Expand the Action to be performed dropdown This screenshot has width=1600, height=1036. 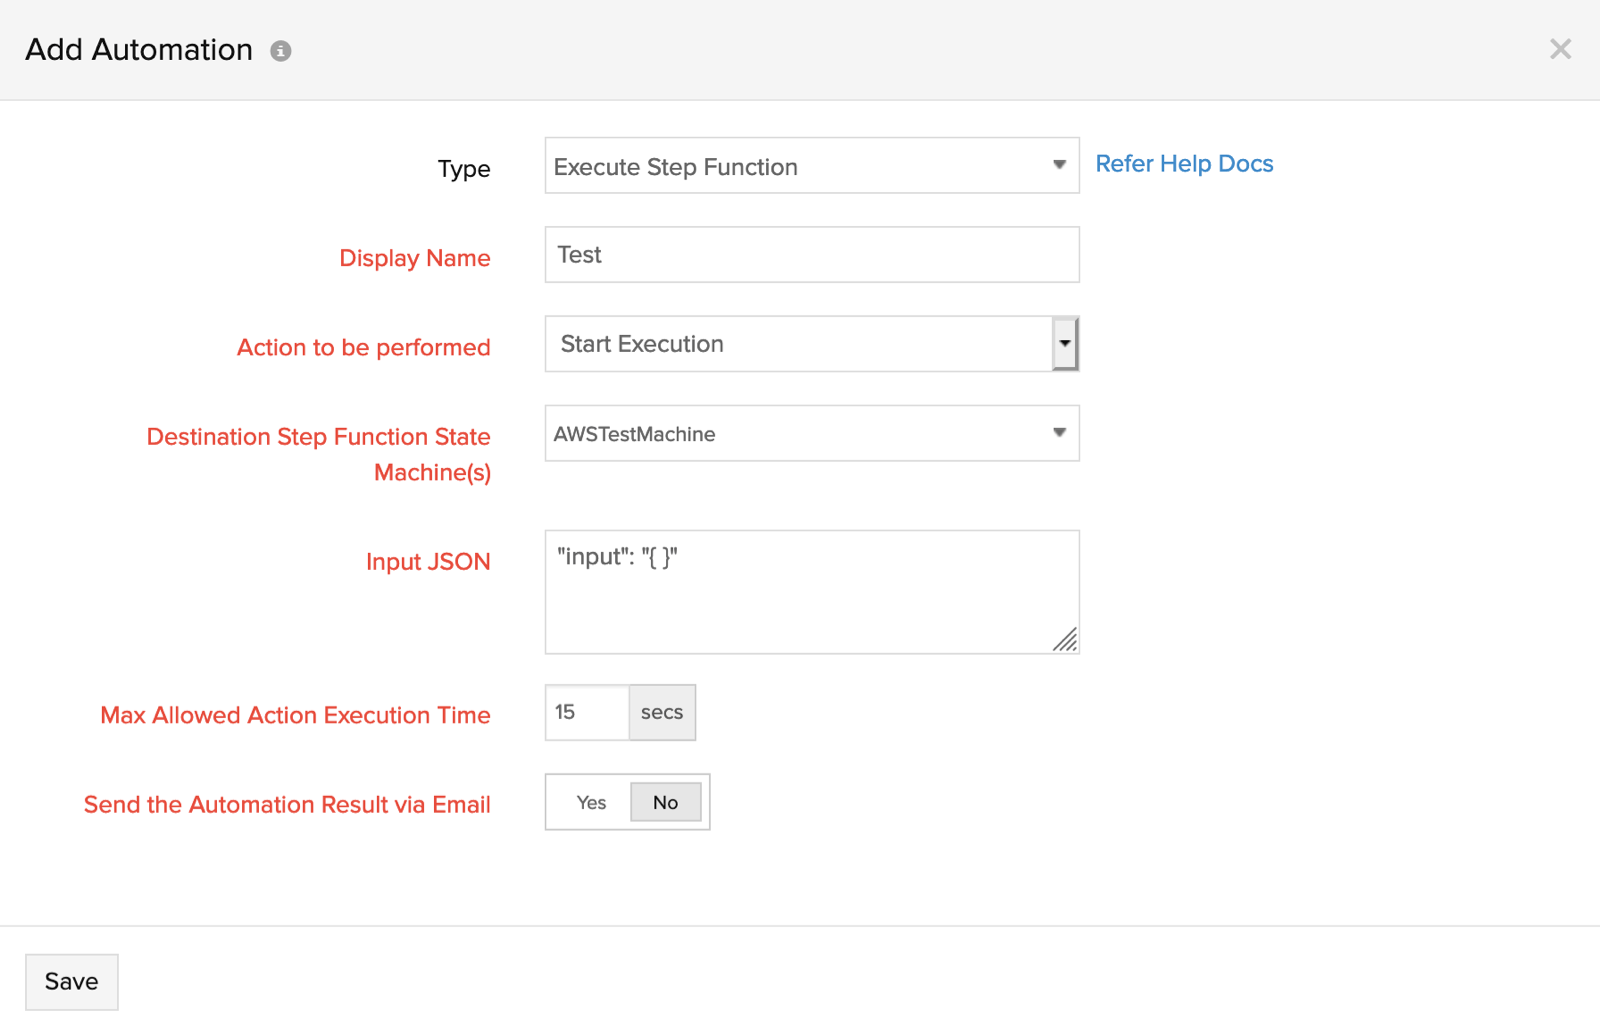[x=812, y=344]
